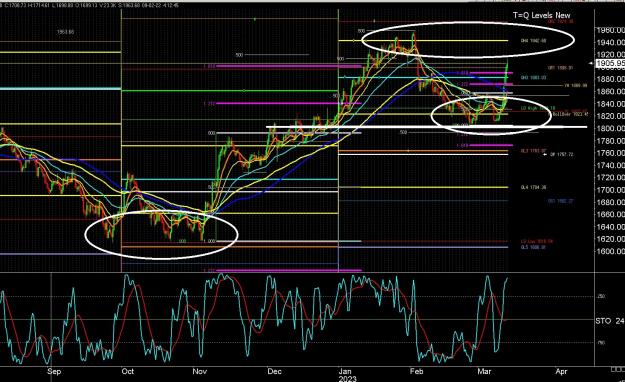Screen dimensions: 625x382
Task: Click the Feb label on time axis
Action: [x=416, y=371]
